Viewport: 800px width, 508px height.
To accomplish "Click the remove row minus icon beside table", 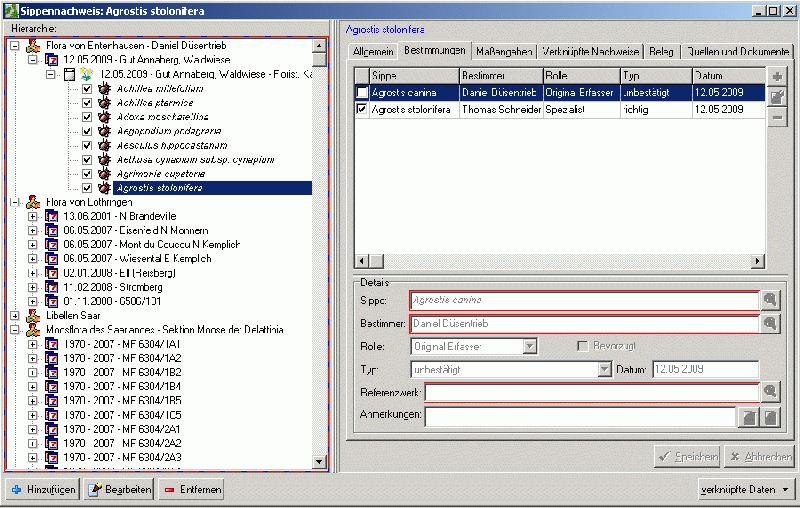I will click(x=778, y=118).
